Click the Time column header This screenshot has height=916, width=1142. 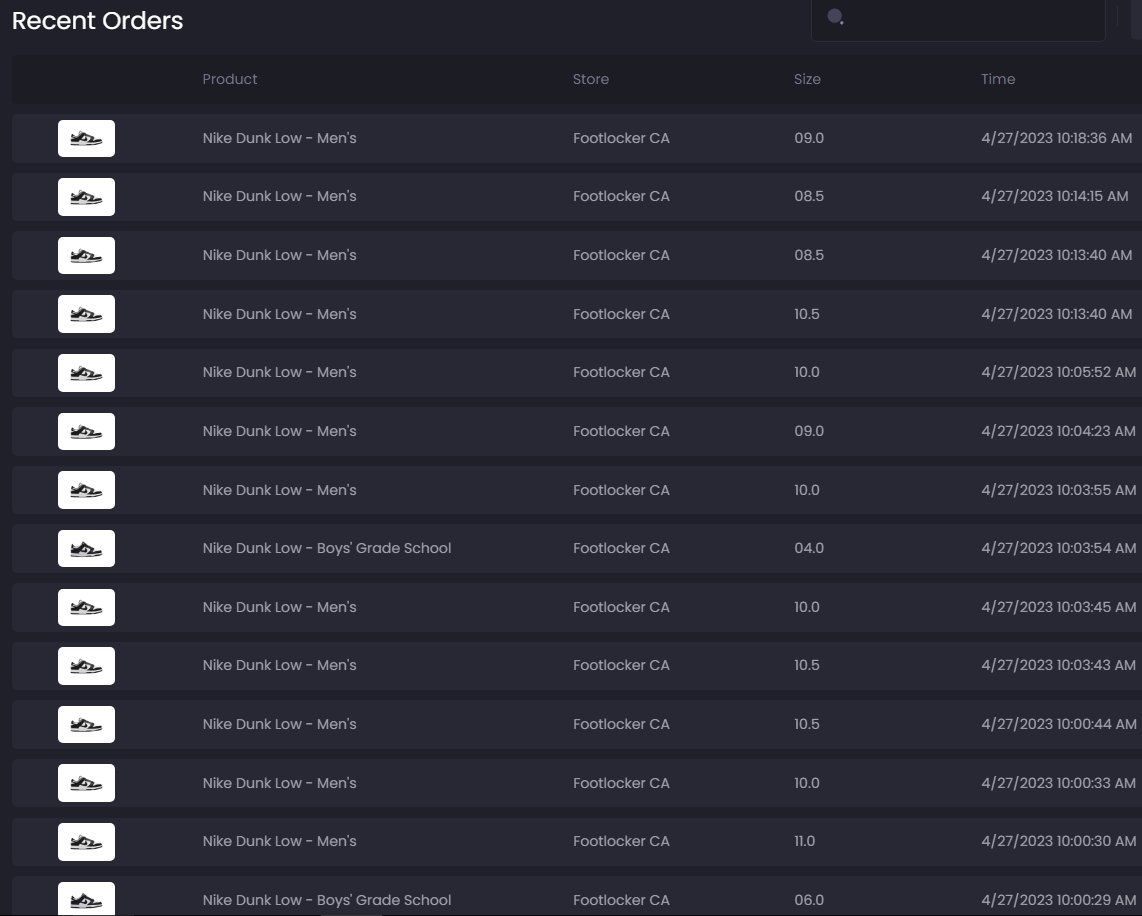coord(998,79)
